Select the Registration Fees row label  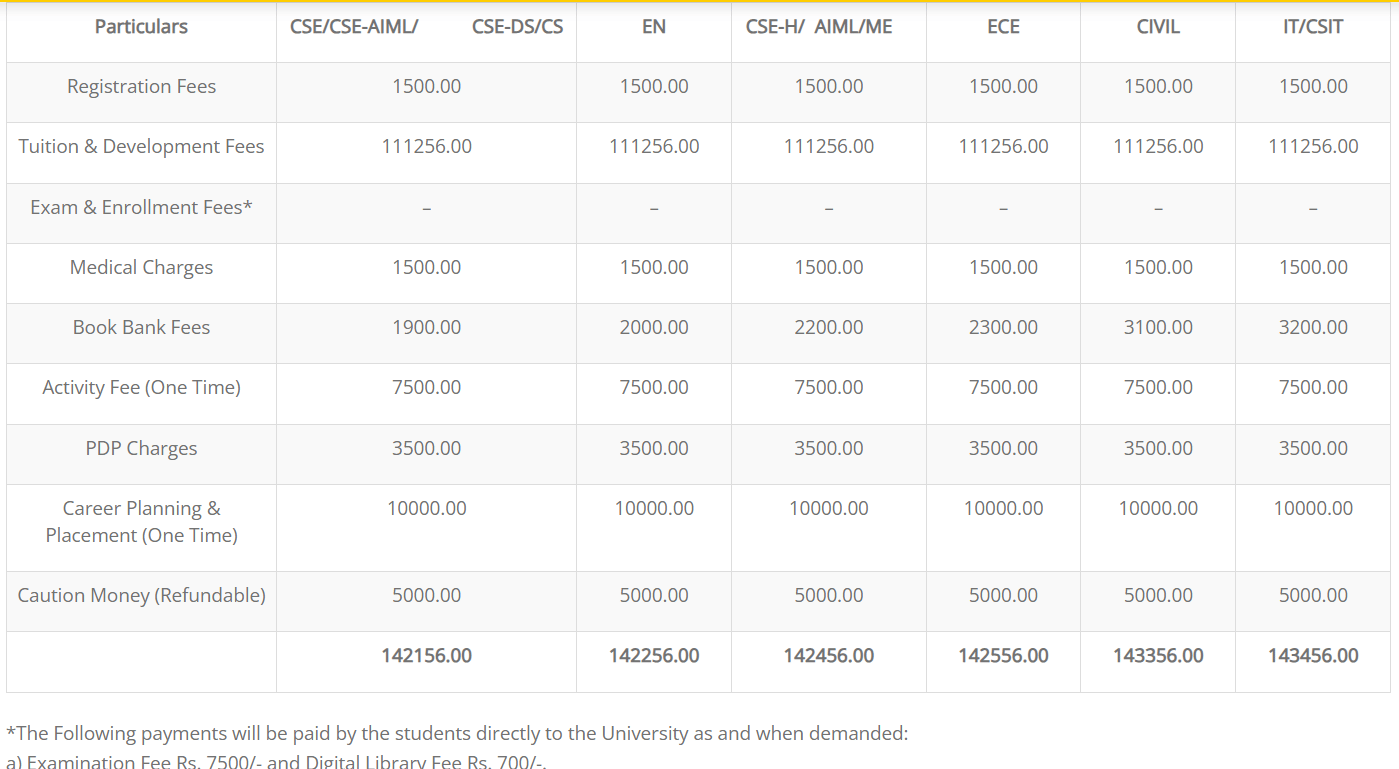[x=141, y=87]
